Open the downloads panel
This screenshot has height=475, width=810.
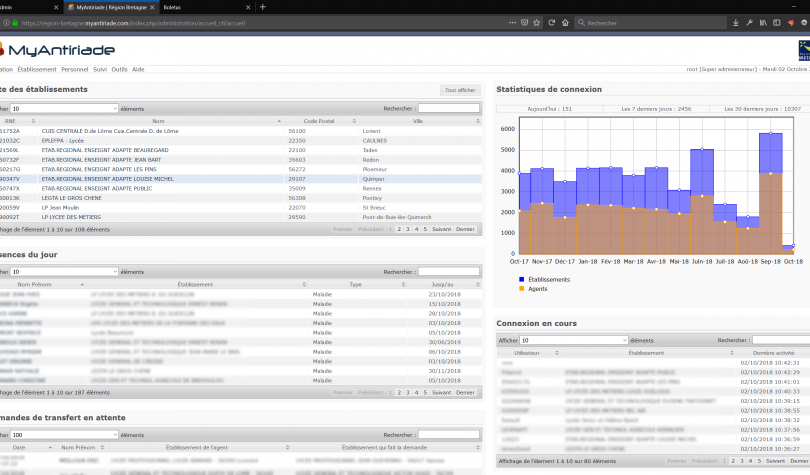point(736,23)
